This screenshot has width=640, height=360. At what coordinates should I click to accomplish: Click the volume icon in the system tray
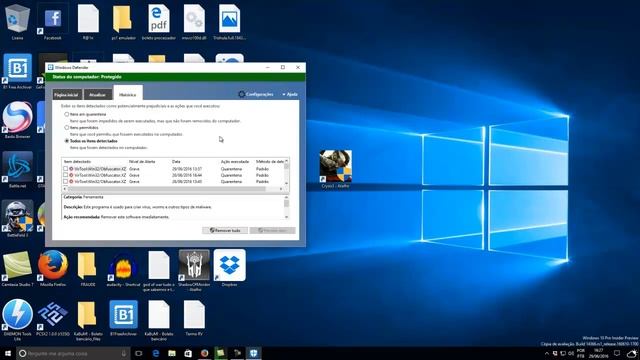coord(571,353)
